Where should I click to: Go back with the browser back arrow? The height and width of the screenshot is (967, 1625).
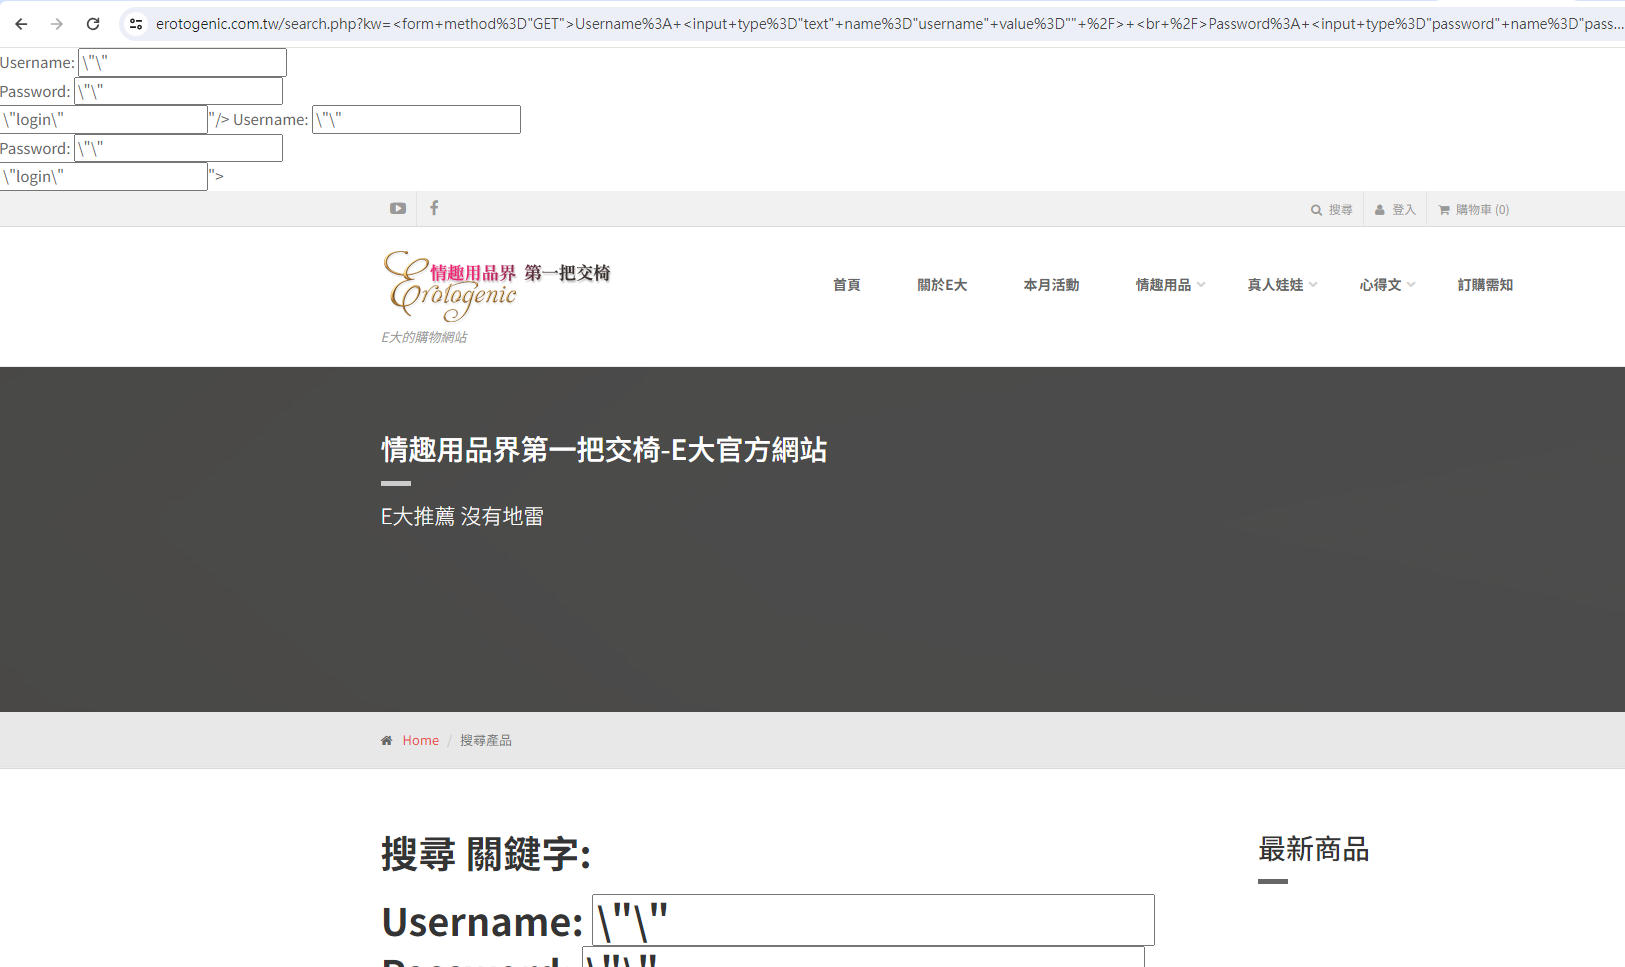[21, 24]
